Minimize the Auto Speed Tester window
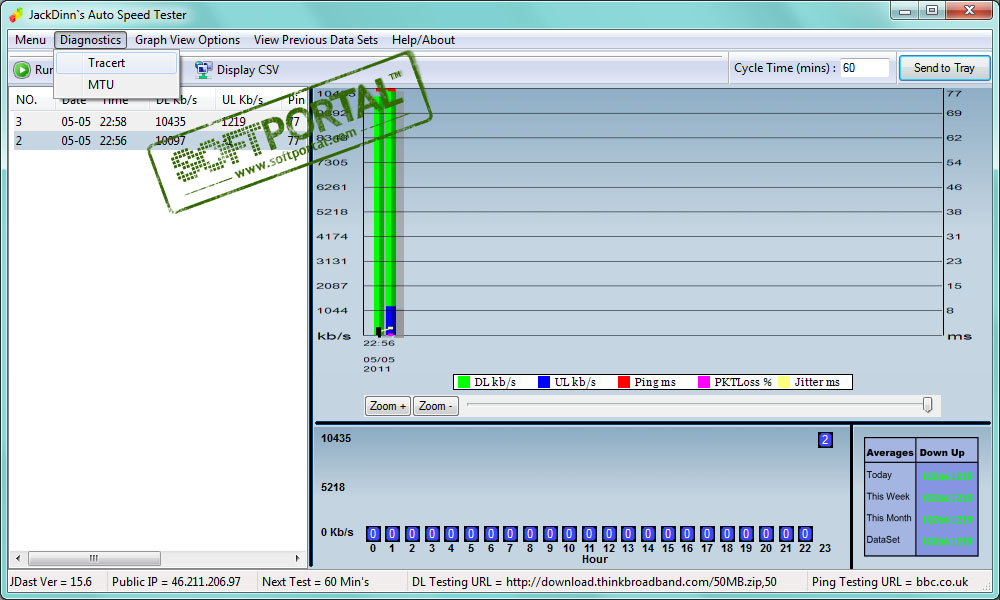The width and height of the screenshot is (1000, 600). click(x=904, y=10)
